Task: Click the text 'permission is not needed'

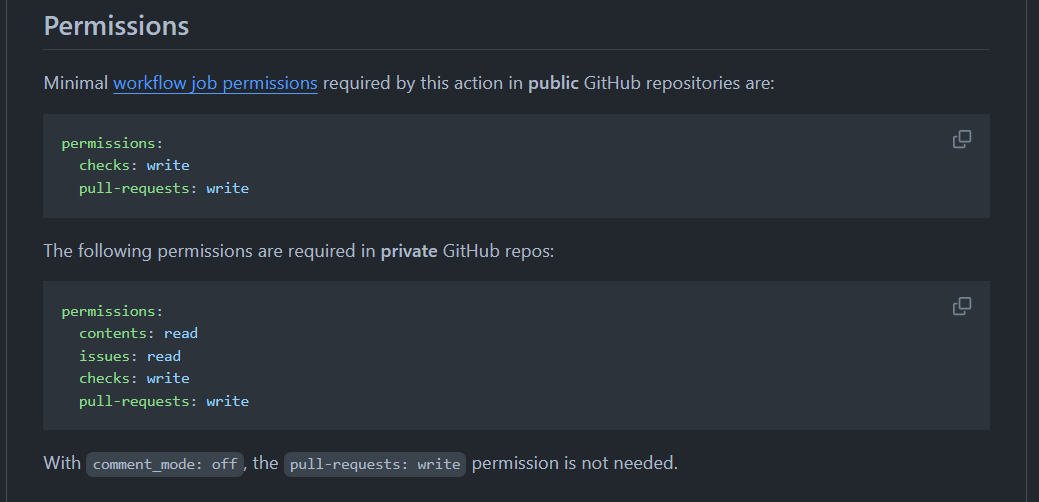Action: tap(574, 463)
